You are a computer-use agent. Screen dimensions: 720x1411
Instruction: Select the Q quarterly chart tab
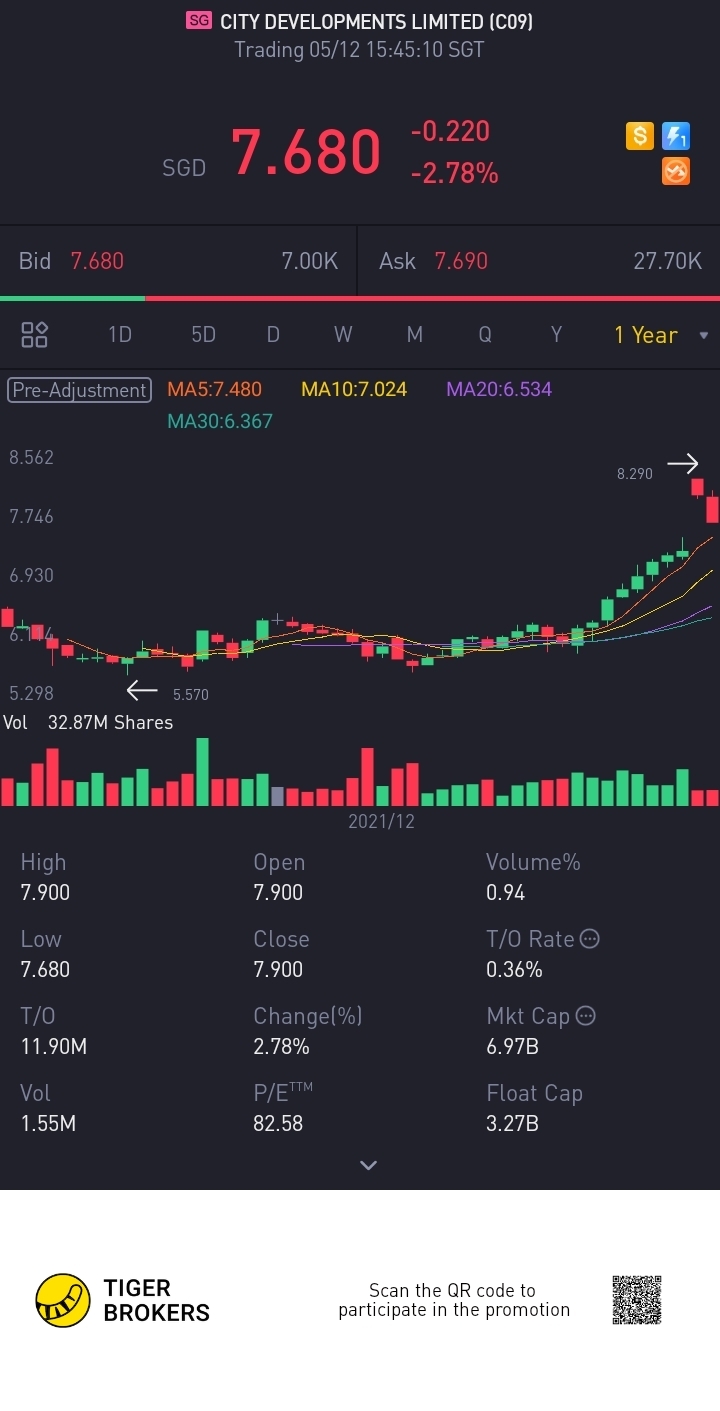pos(485,335)
